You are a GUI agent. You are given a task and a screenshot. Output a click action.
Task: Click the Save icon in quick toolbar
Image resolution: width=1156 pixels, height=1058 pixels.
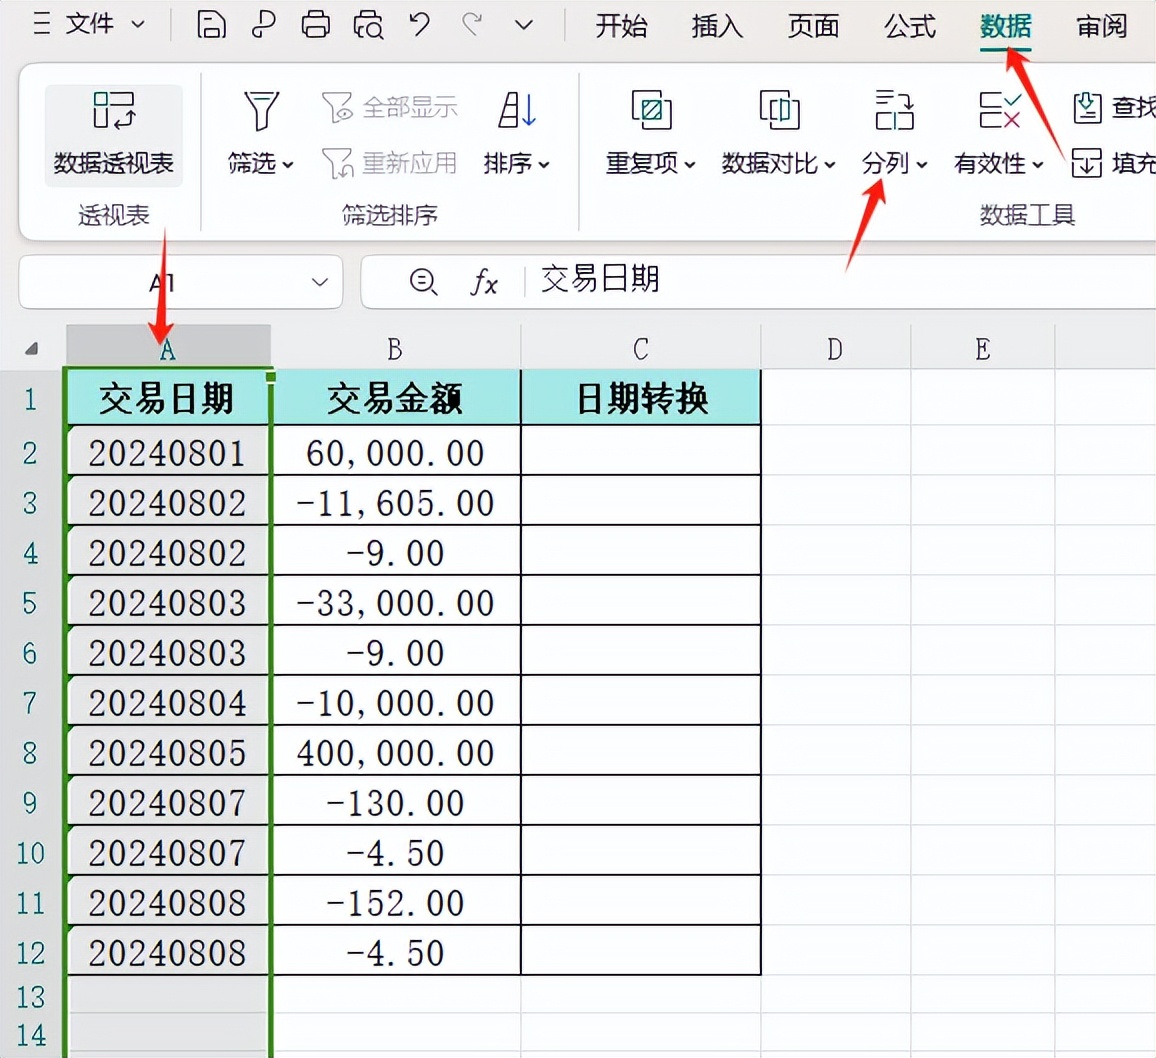(211, 25)
